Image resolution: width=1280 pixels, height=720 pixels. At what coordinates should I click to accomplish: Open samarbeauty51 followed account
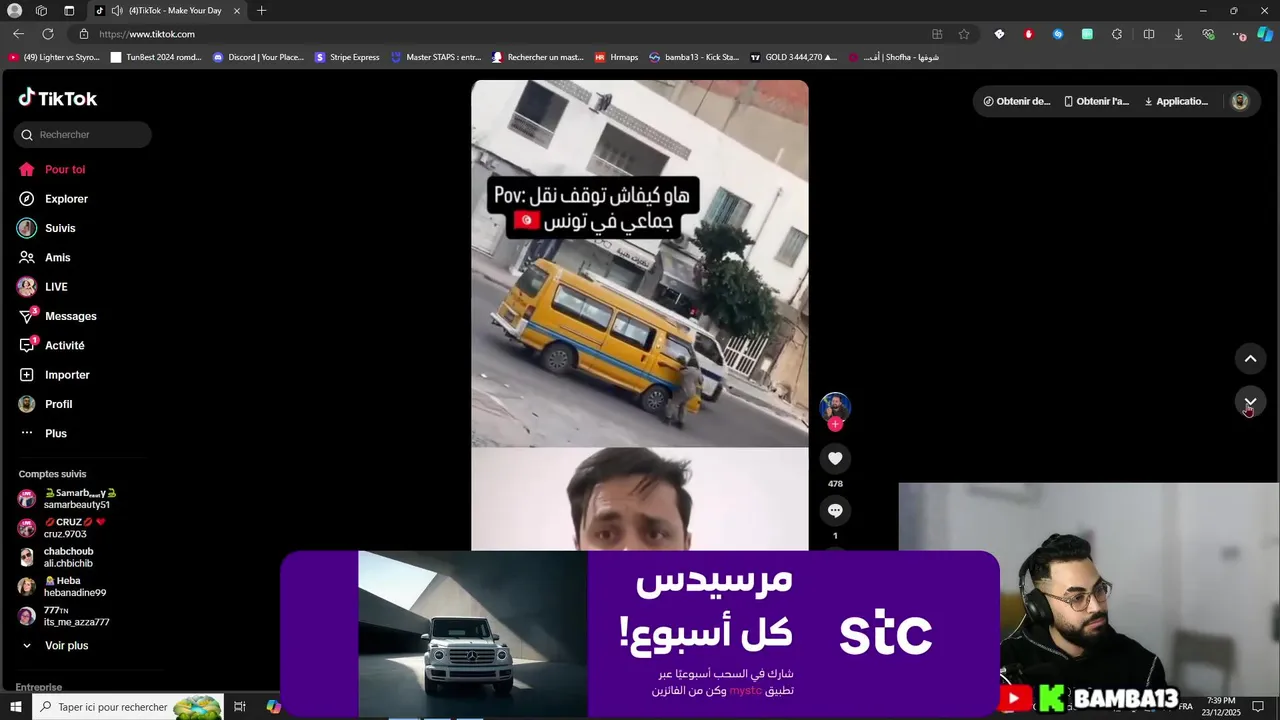pos(70,499)
